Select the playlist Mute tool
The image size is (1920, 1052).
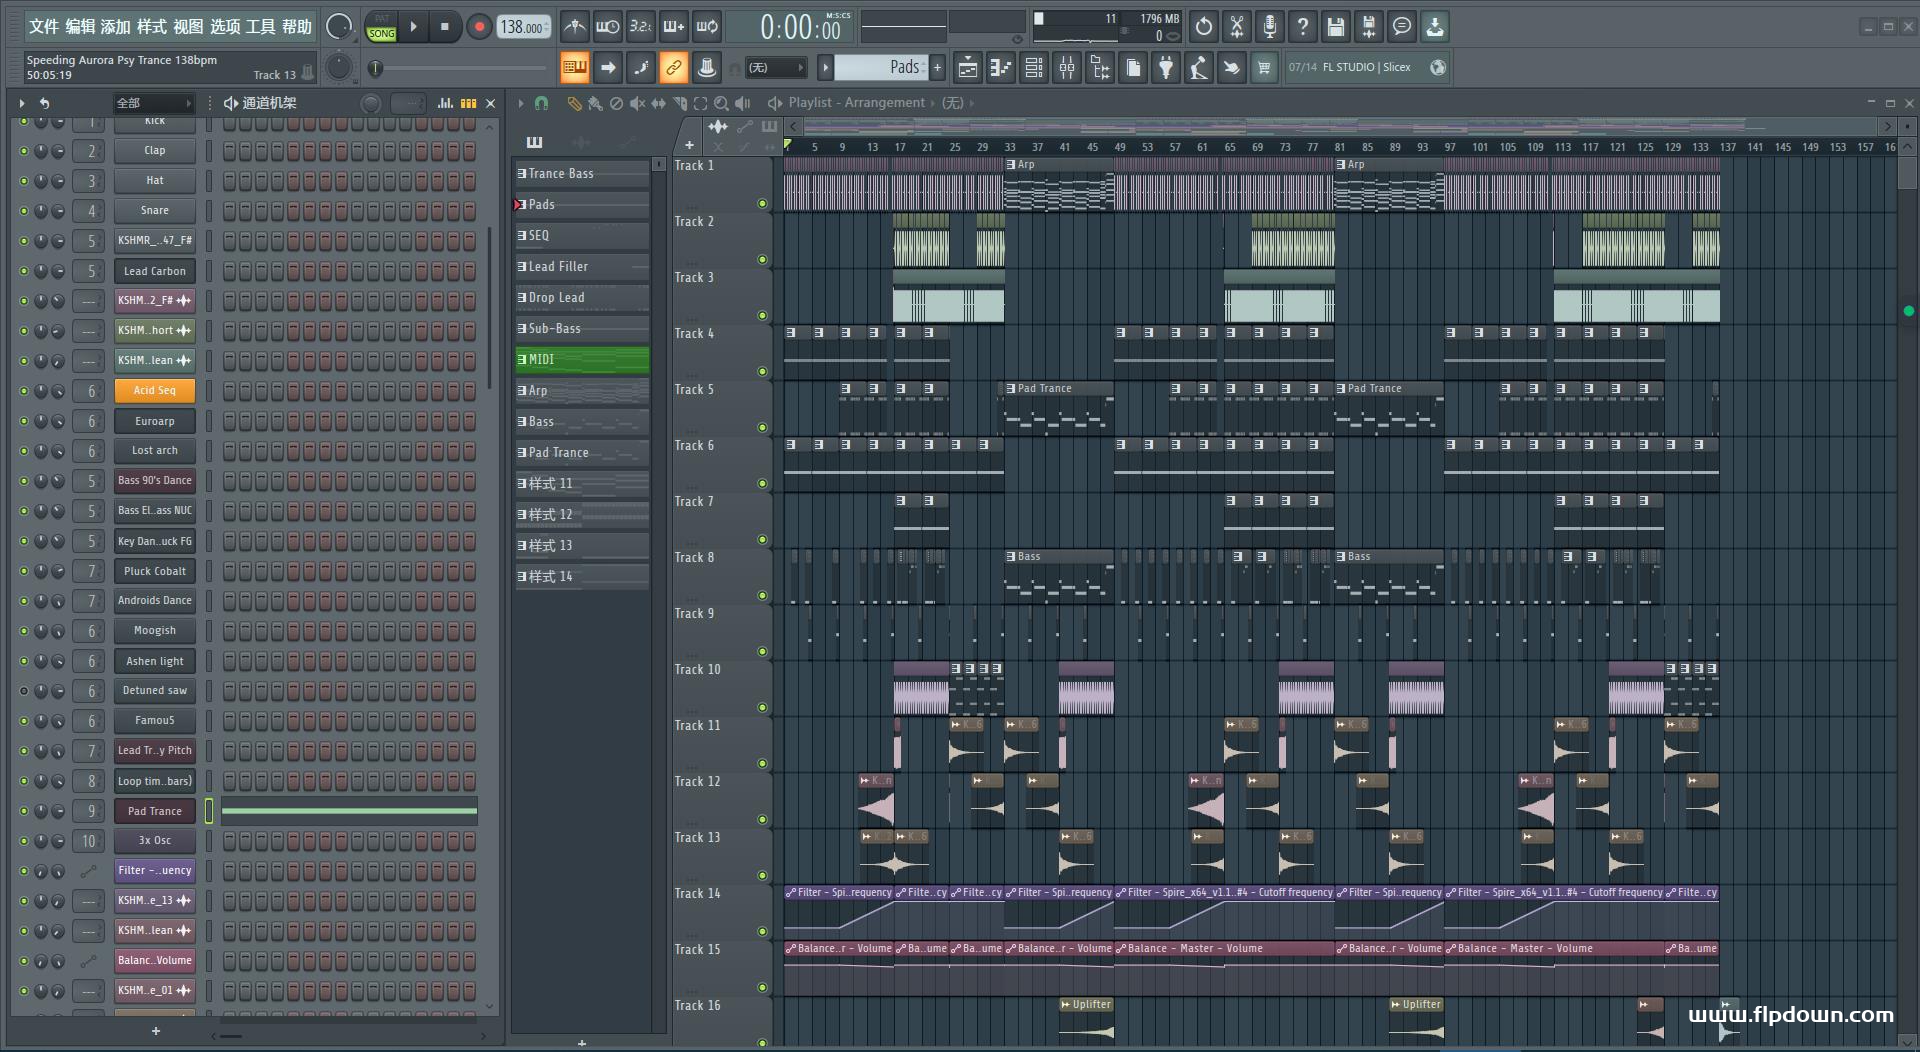[637, 103]
